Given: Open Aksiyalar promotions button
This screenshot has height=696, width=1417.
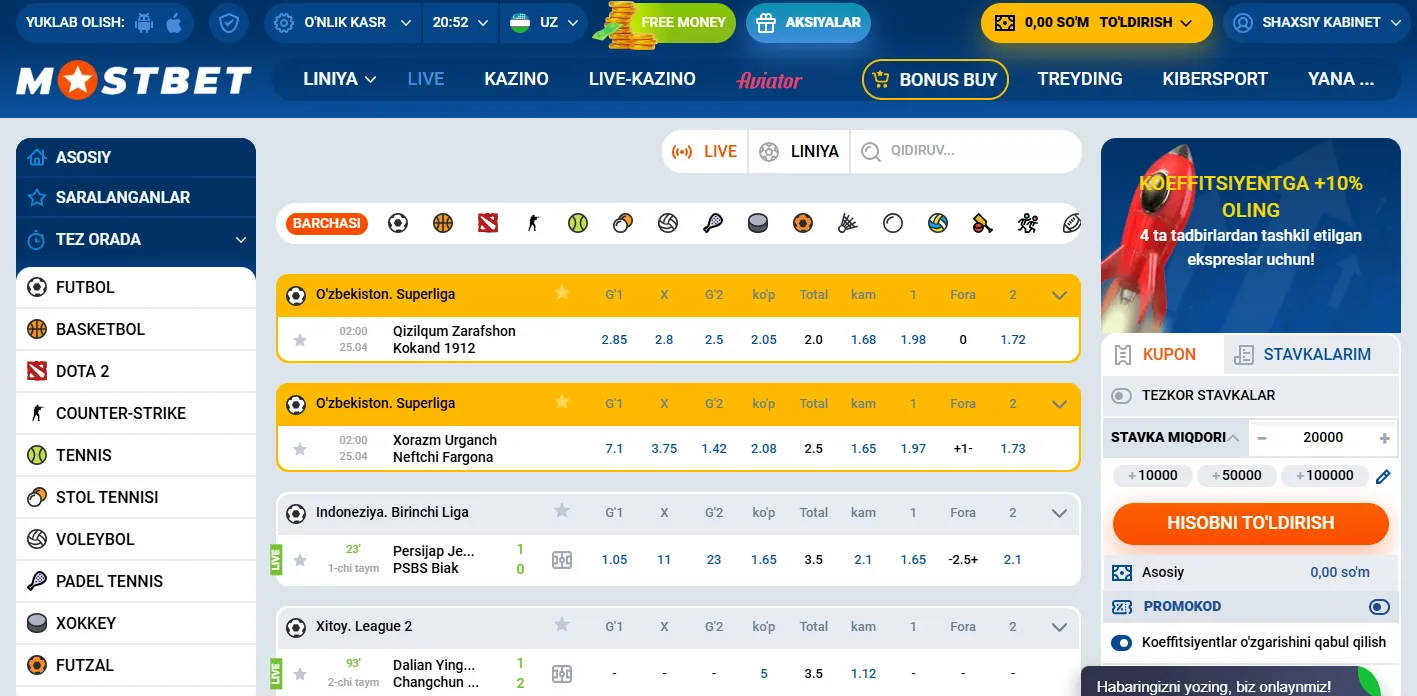Looking at the screenshot, I should click(x=808, y=22).
